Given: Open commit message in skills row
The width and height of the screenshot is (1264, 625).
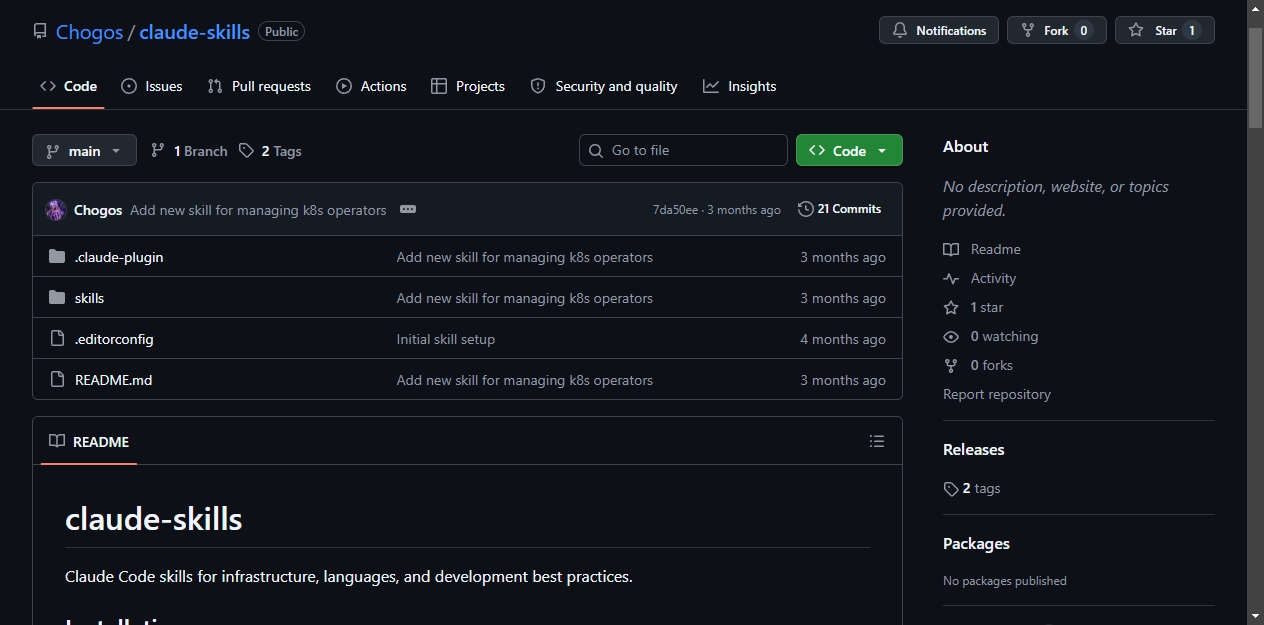Looking at the screenshot, I should pos(525,298).
